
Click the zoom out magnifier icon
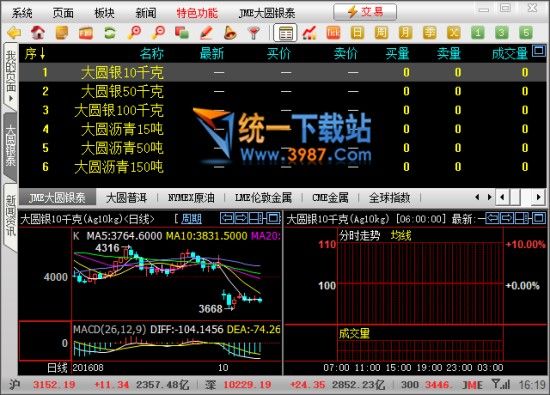pyautogui.click(x=158, y=33)
